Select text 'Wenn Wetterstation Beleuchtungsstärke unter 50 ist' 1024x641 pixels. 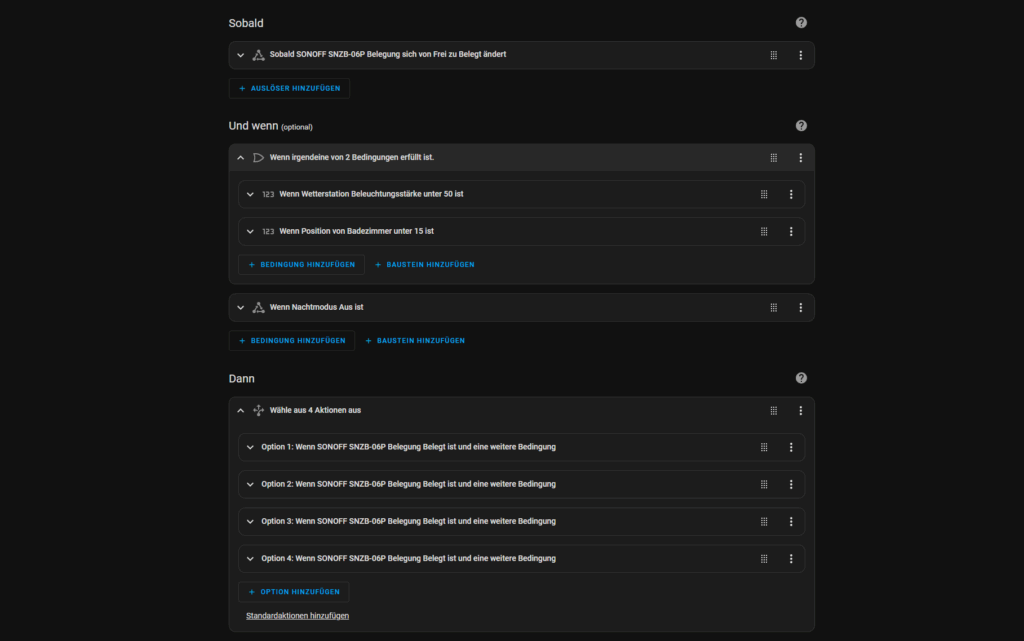[371, 194]
